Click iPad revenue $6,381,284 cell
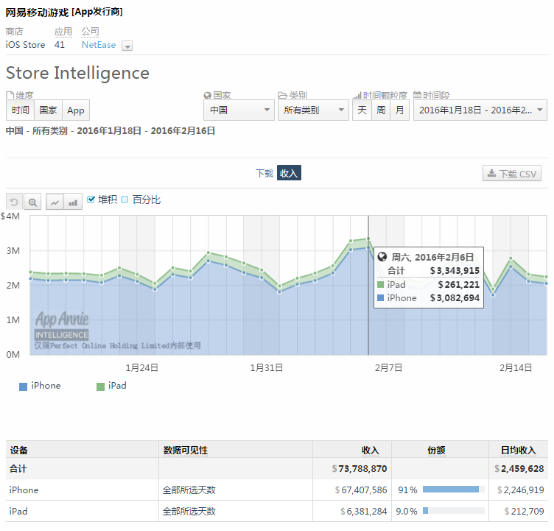The height and width of the screenshot is (531, 554). [364, 511]
